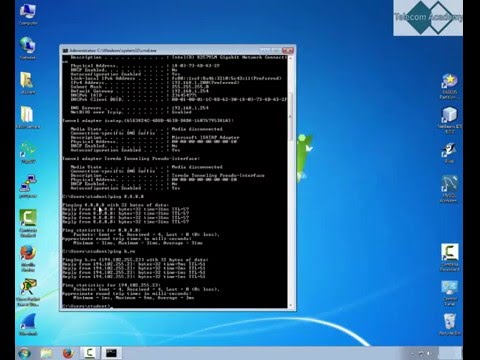Image resolution: width=480 pixels, height=360 pixels.
Task: Open the Cisco Packet Tracer shortcut
Action: point(28,292)
